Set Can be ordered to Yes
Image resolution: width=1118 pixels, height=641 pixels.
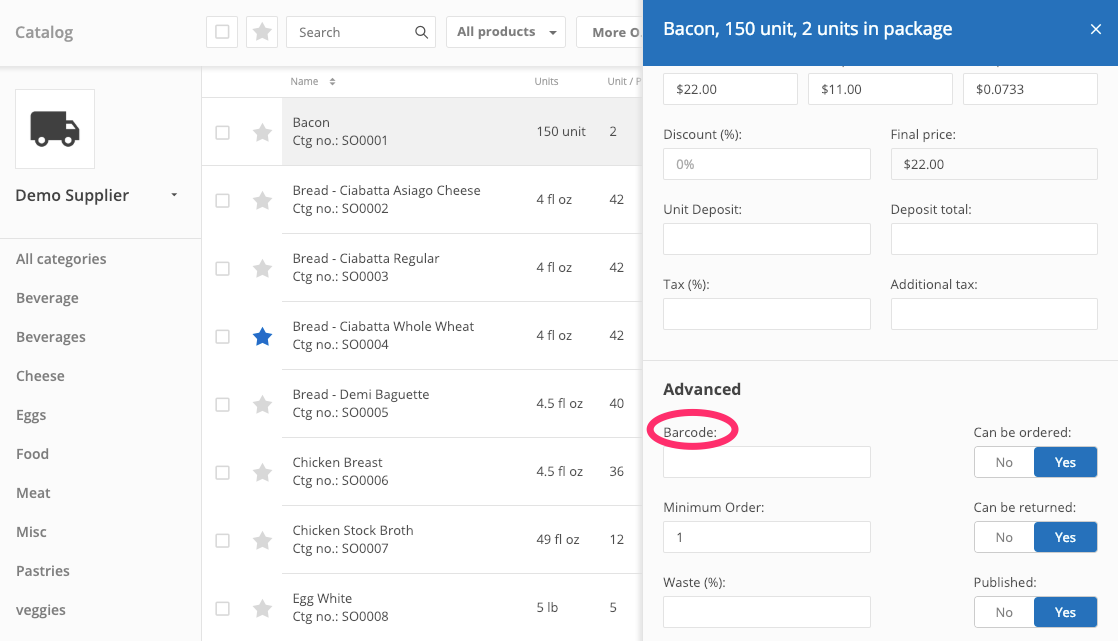click(x=1065, y=462)
